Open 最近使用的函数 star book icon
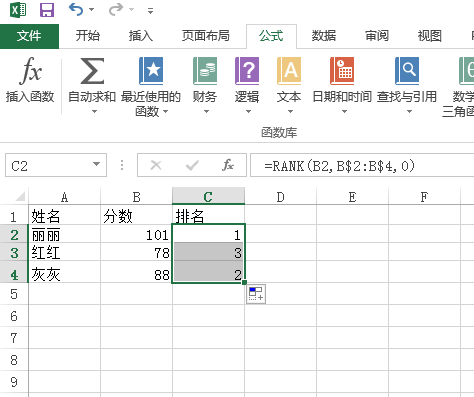The image size is (474, 397). [151, 71]
